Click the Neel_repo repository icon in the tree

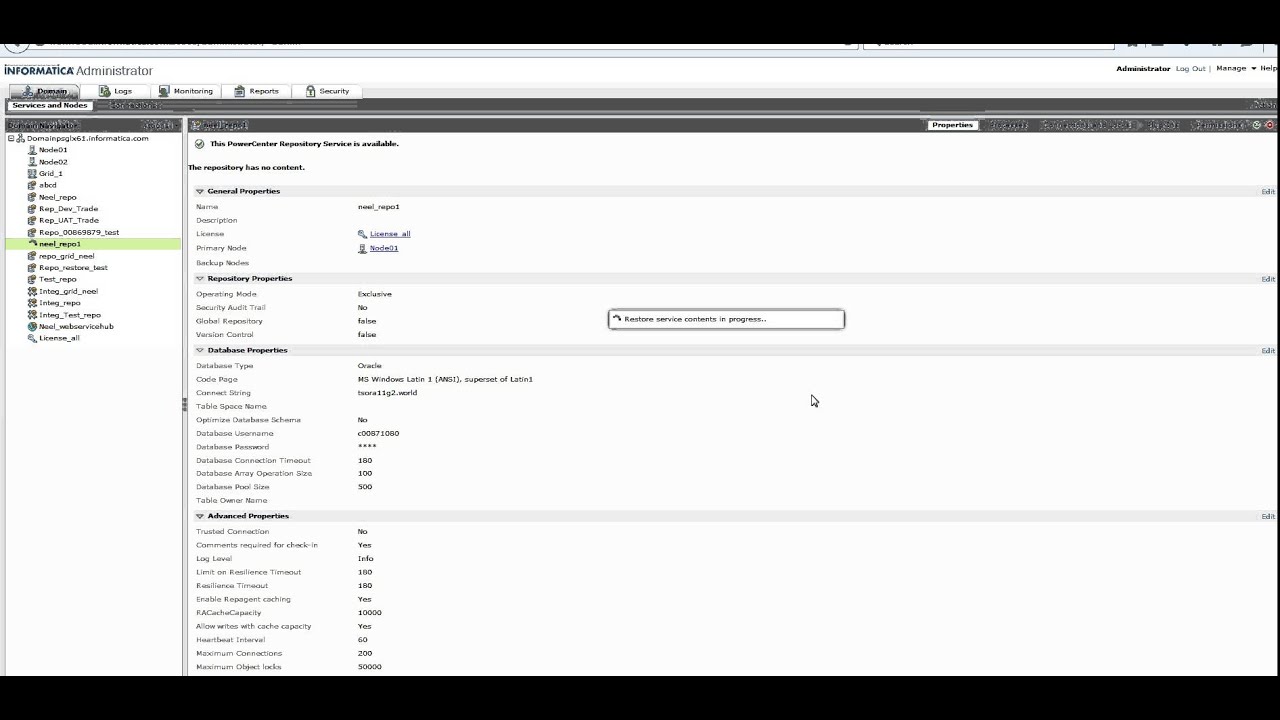(x=32, y=197)
